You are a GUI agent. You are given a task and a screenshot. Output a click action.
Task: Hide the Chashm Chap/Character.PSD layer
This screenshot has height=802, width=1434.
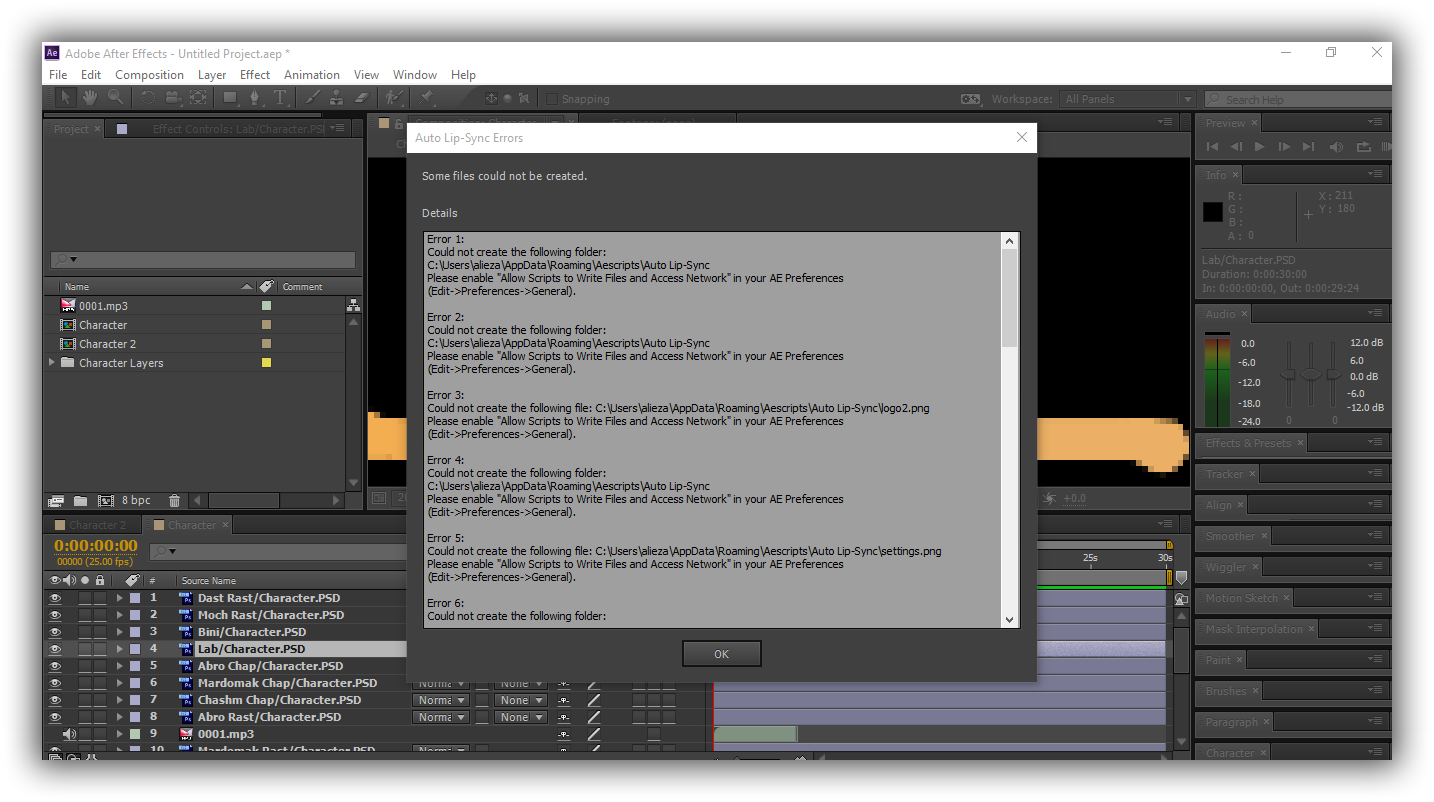[x=55, y=700]
